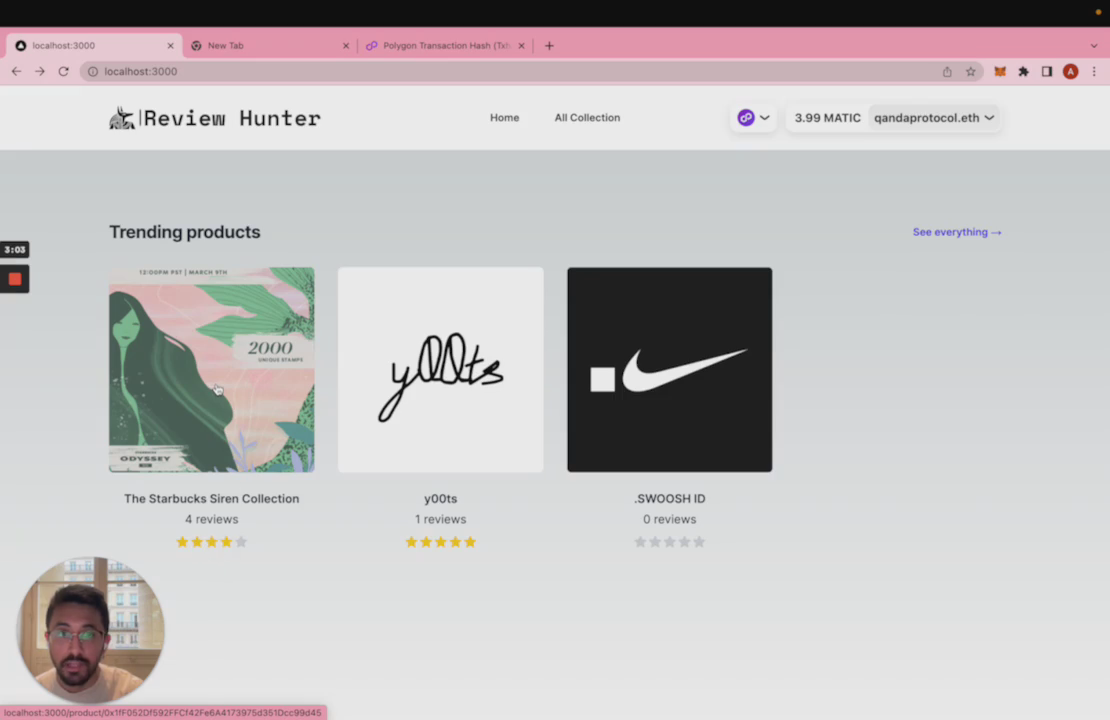1110x720 pixels.
Task: Click the See everything link
Action: (957, 232)
